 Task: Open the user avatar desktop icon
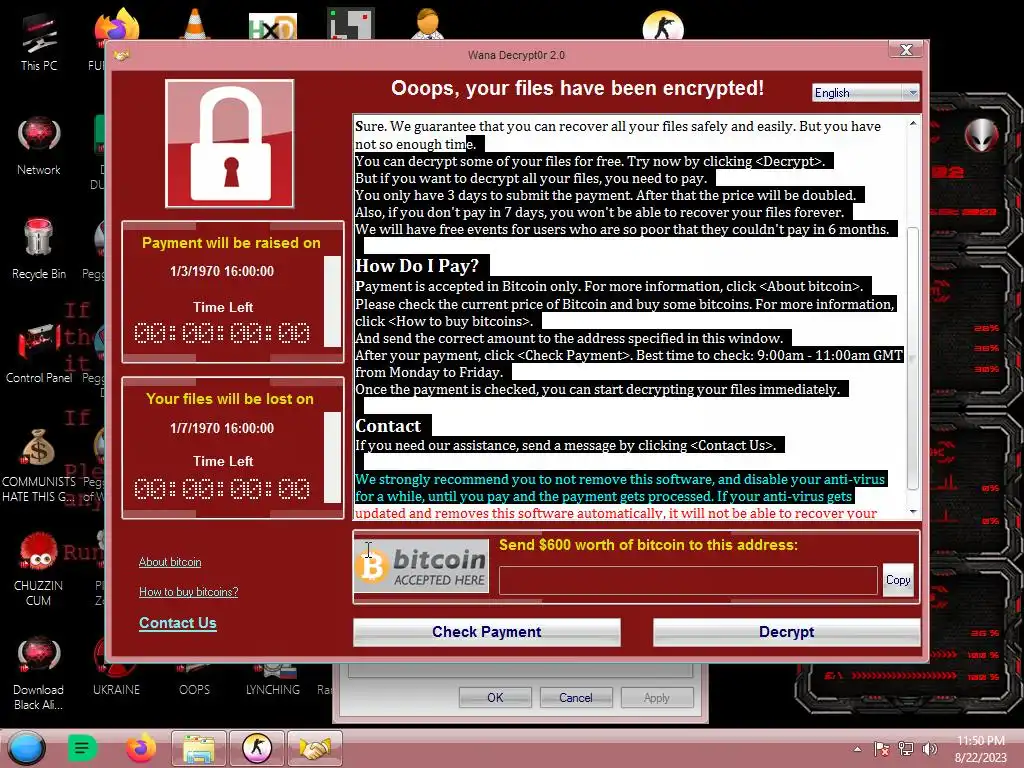click(428, 24)
